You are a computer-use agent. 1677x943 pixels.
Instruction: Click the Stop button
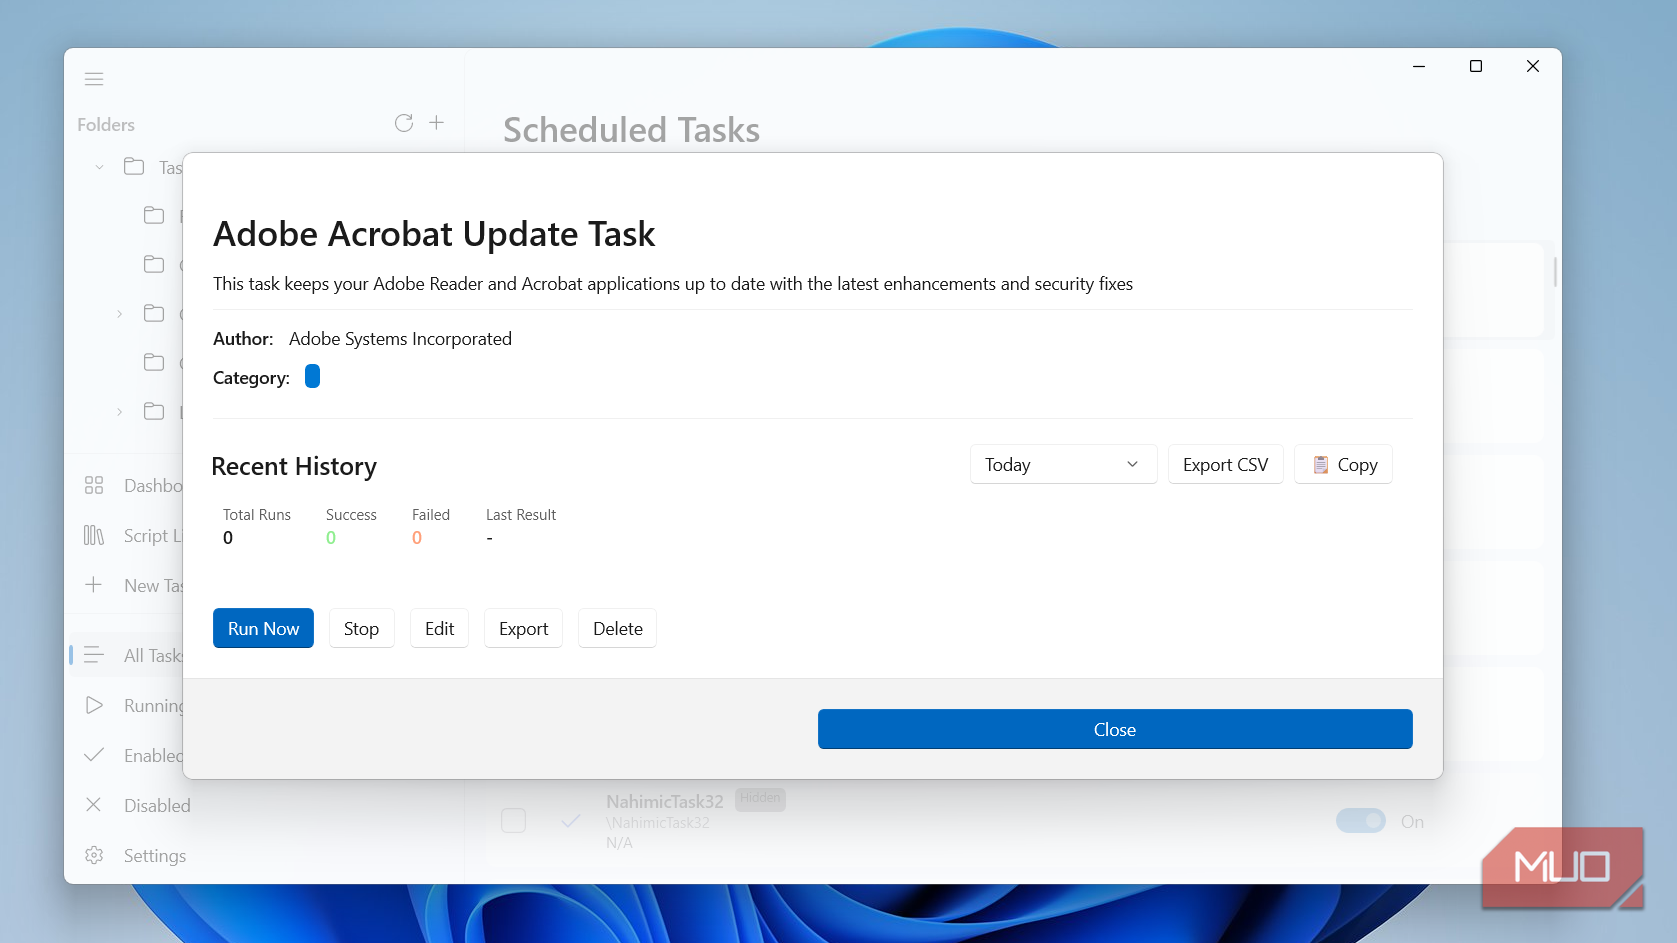pos(361,628)
